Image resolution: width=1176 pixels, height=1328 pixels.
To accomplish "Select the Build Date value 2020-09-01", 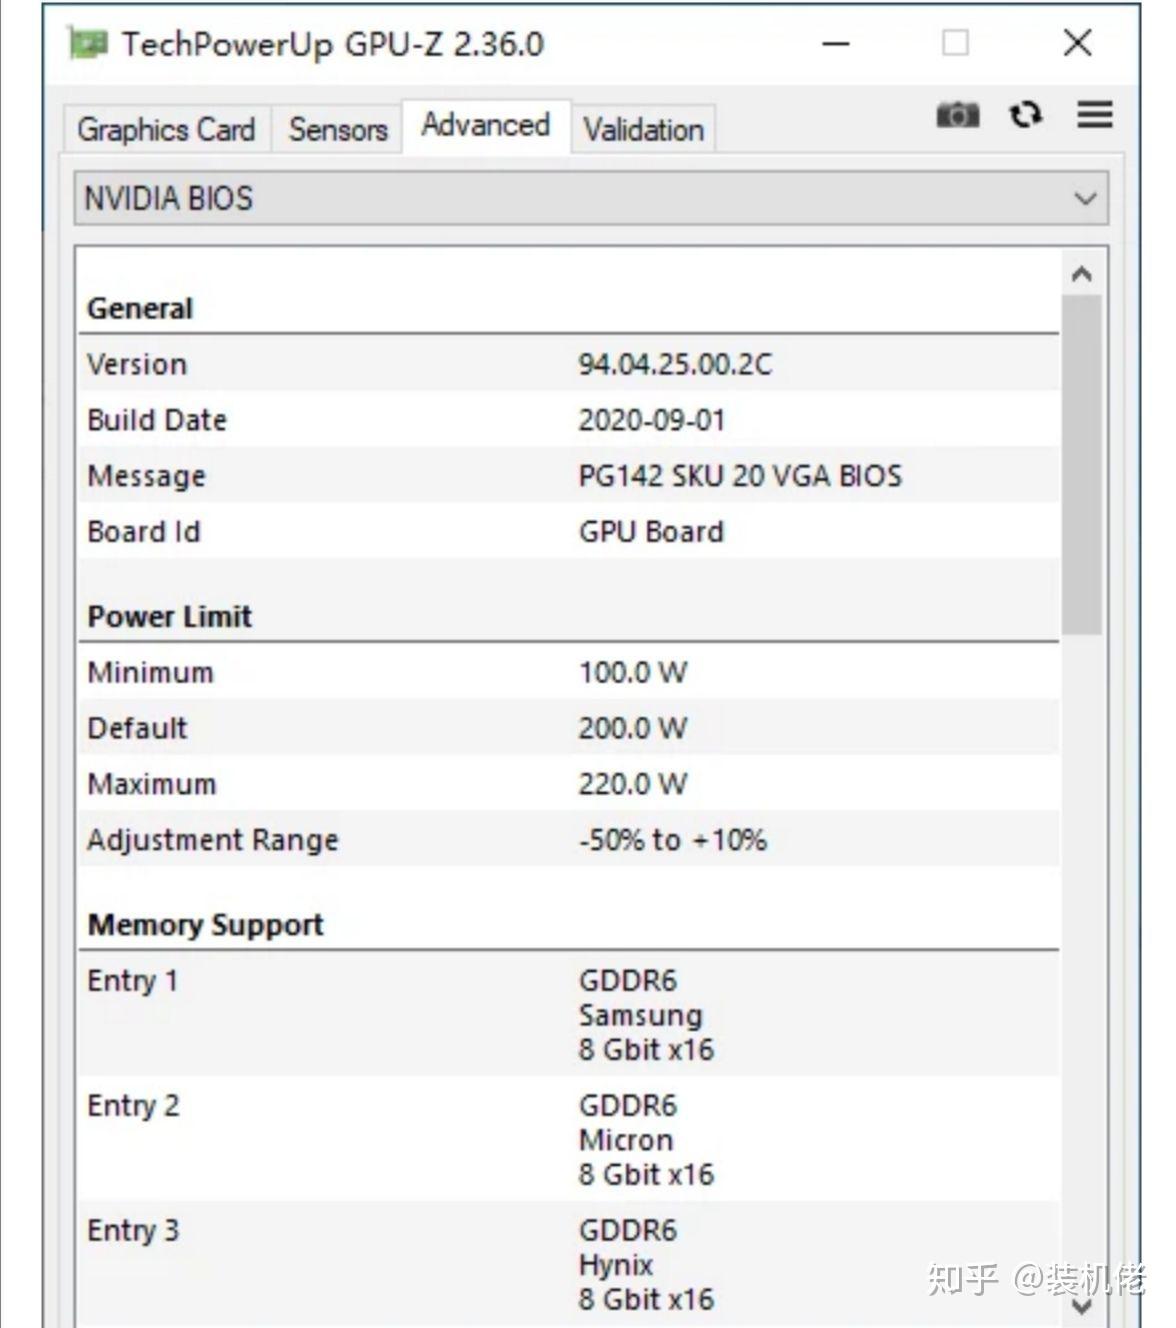I will point(652,420).
